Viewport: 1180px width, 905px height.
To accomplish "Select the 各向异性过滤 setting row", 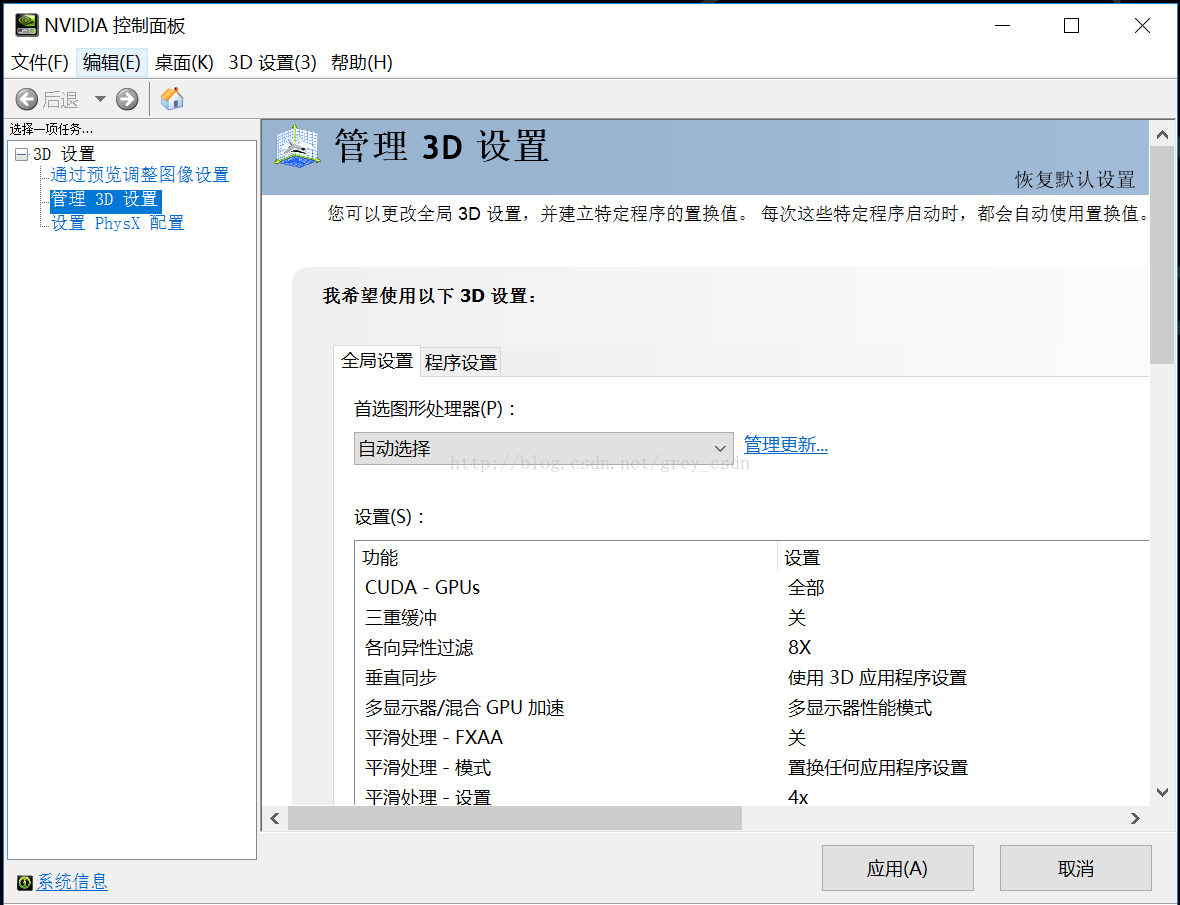I will (x=752, y=648).
